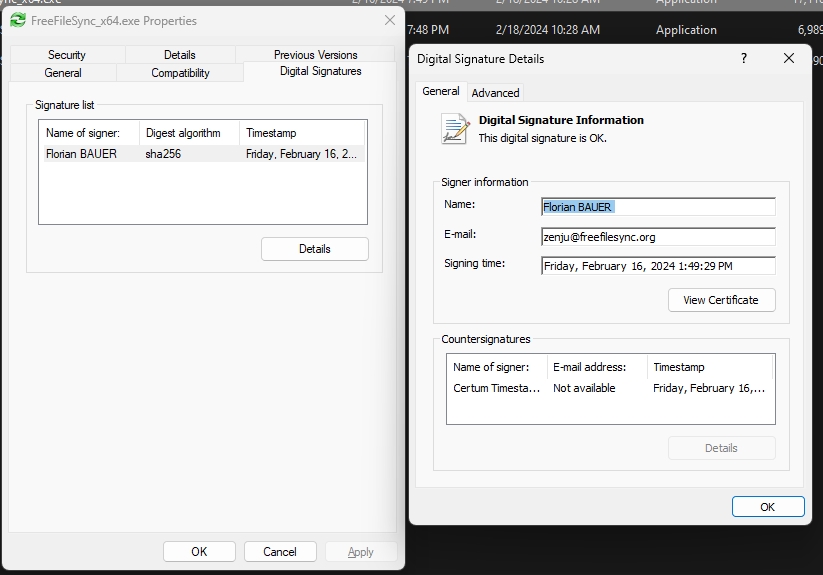
Task: Click 'This digital signature is OK.' text
Action: click(x=542, y=138)
